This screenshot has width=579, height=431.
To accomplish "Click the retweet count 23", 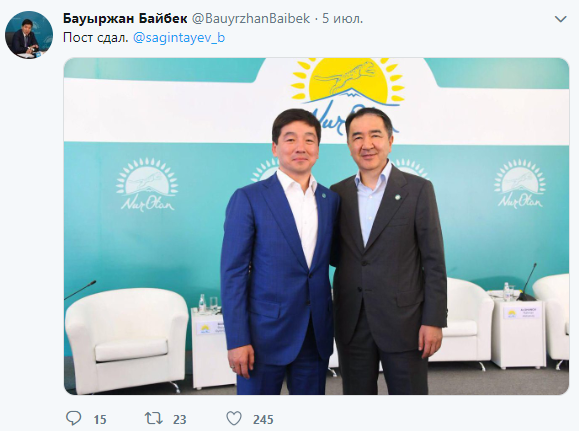I will [179, 420].
